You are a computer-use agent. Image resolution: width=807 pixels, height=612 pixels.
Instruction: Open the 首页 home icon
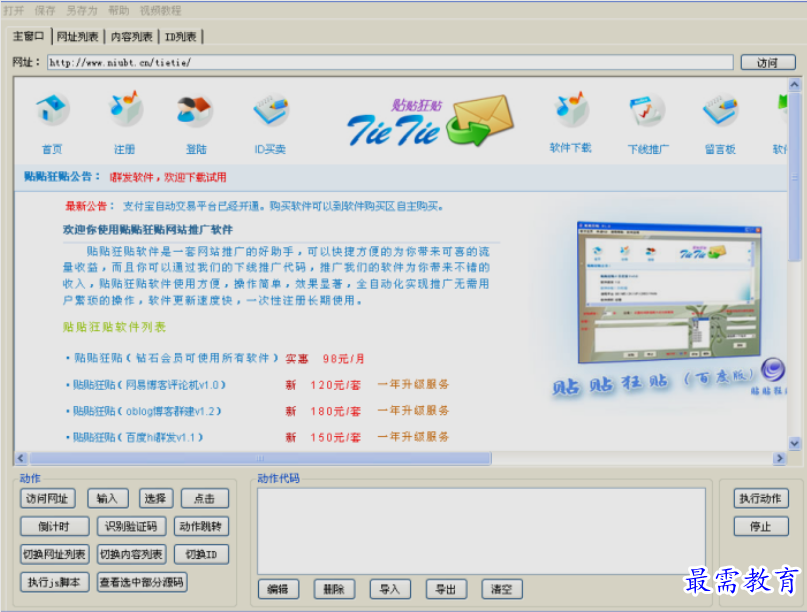pos(52,110)
